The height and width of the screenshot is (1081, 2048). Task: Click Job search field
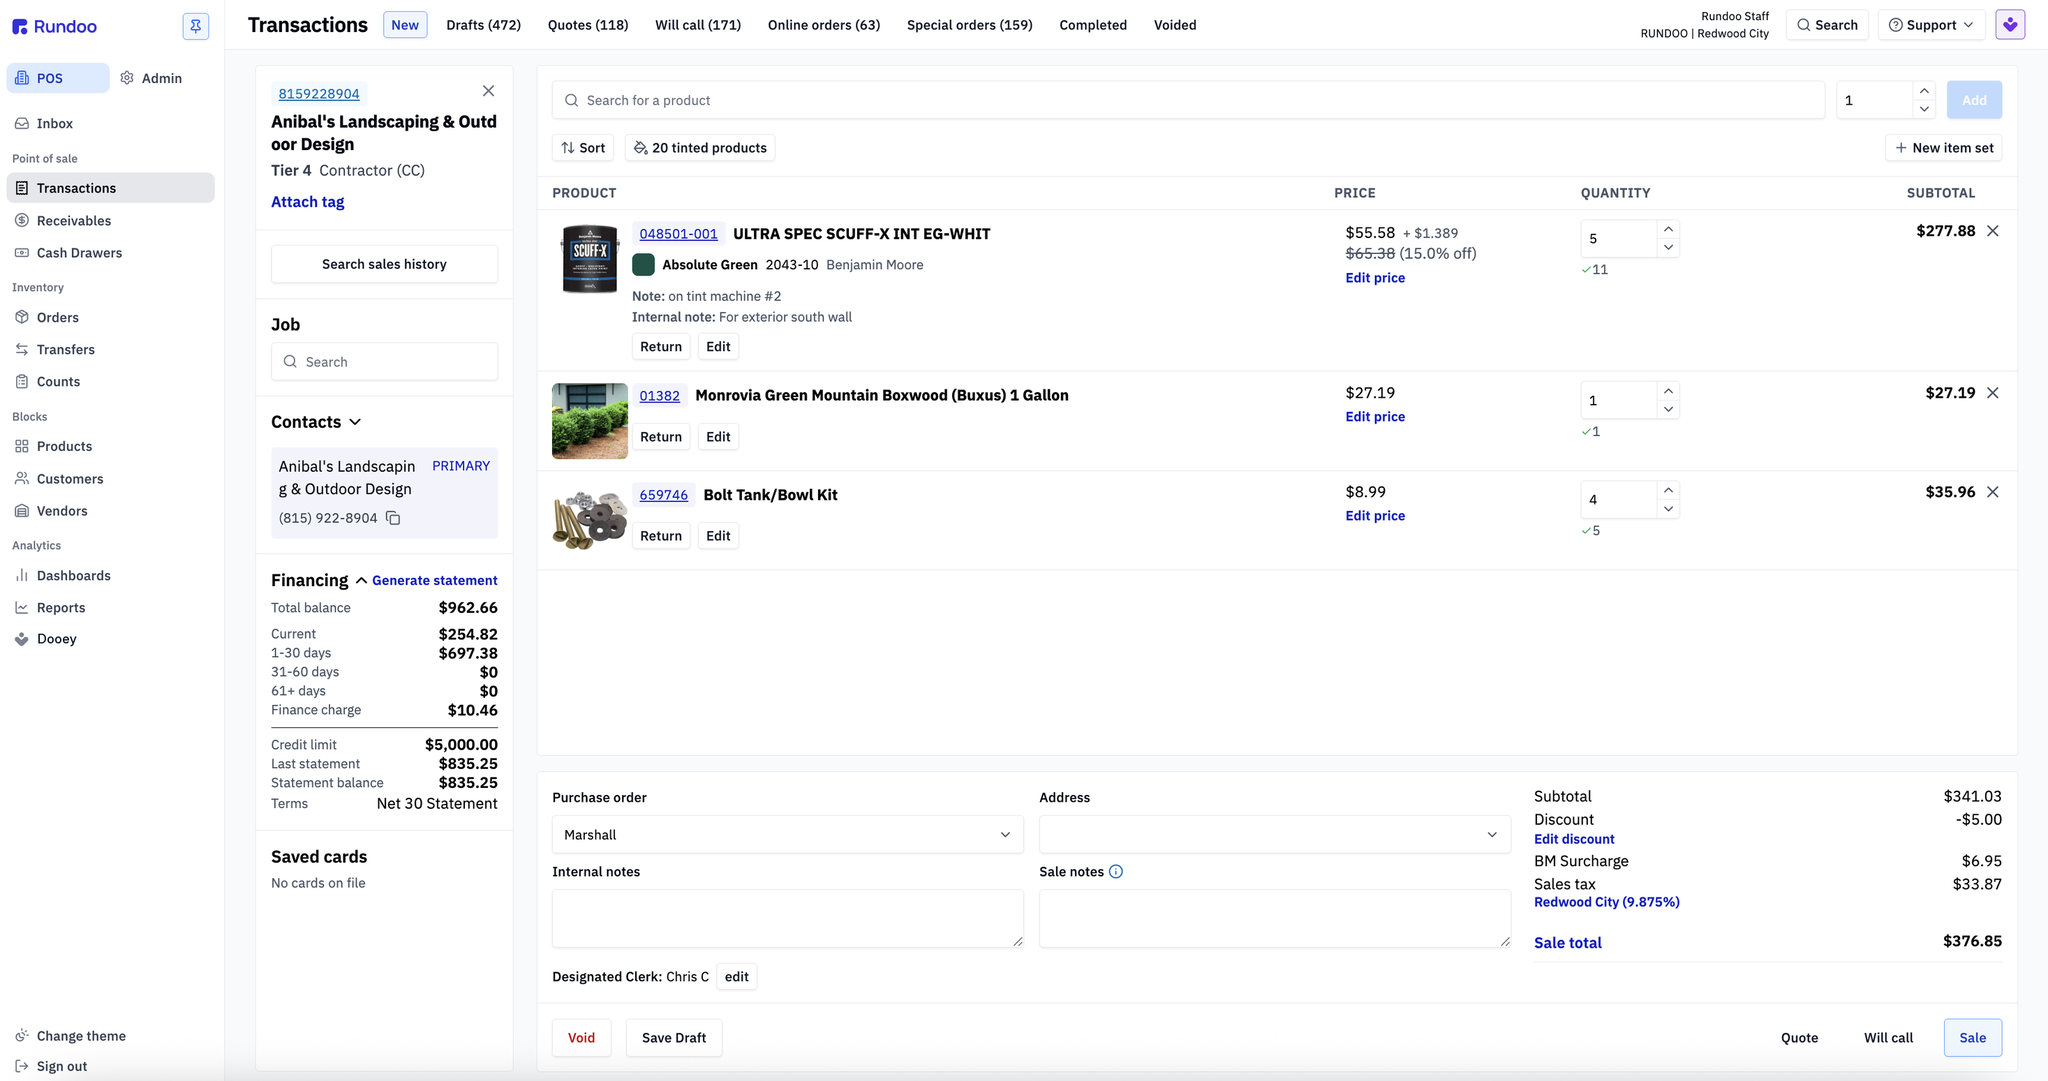(384, 362)
